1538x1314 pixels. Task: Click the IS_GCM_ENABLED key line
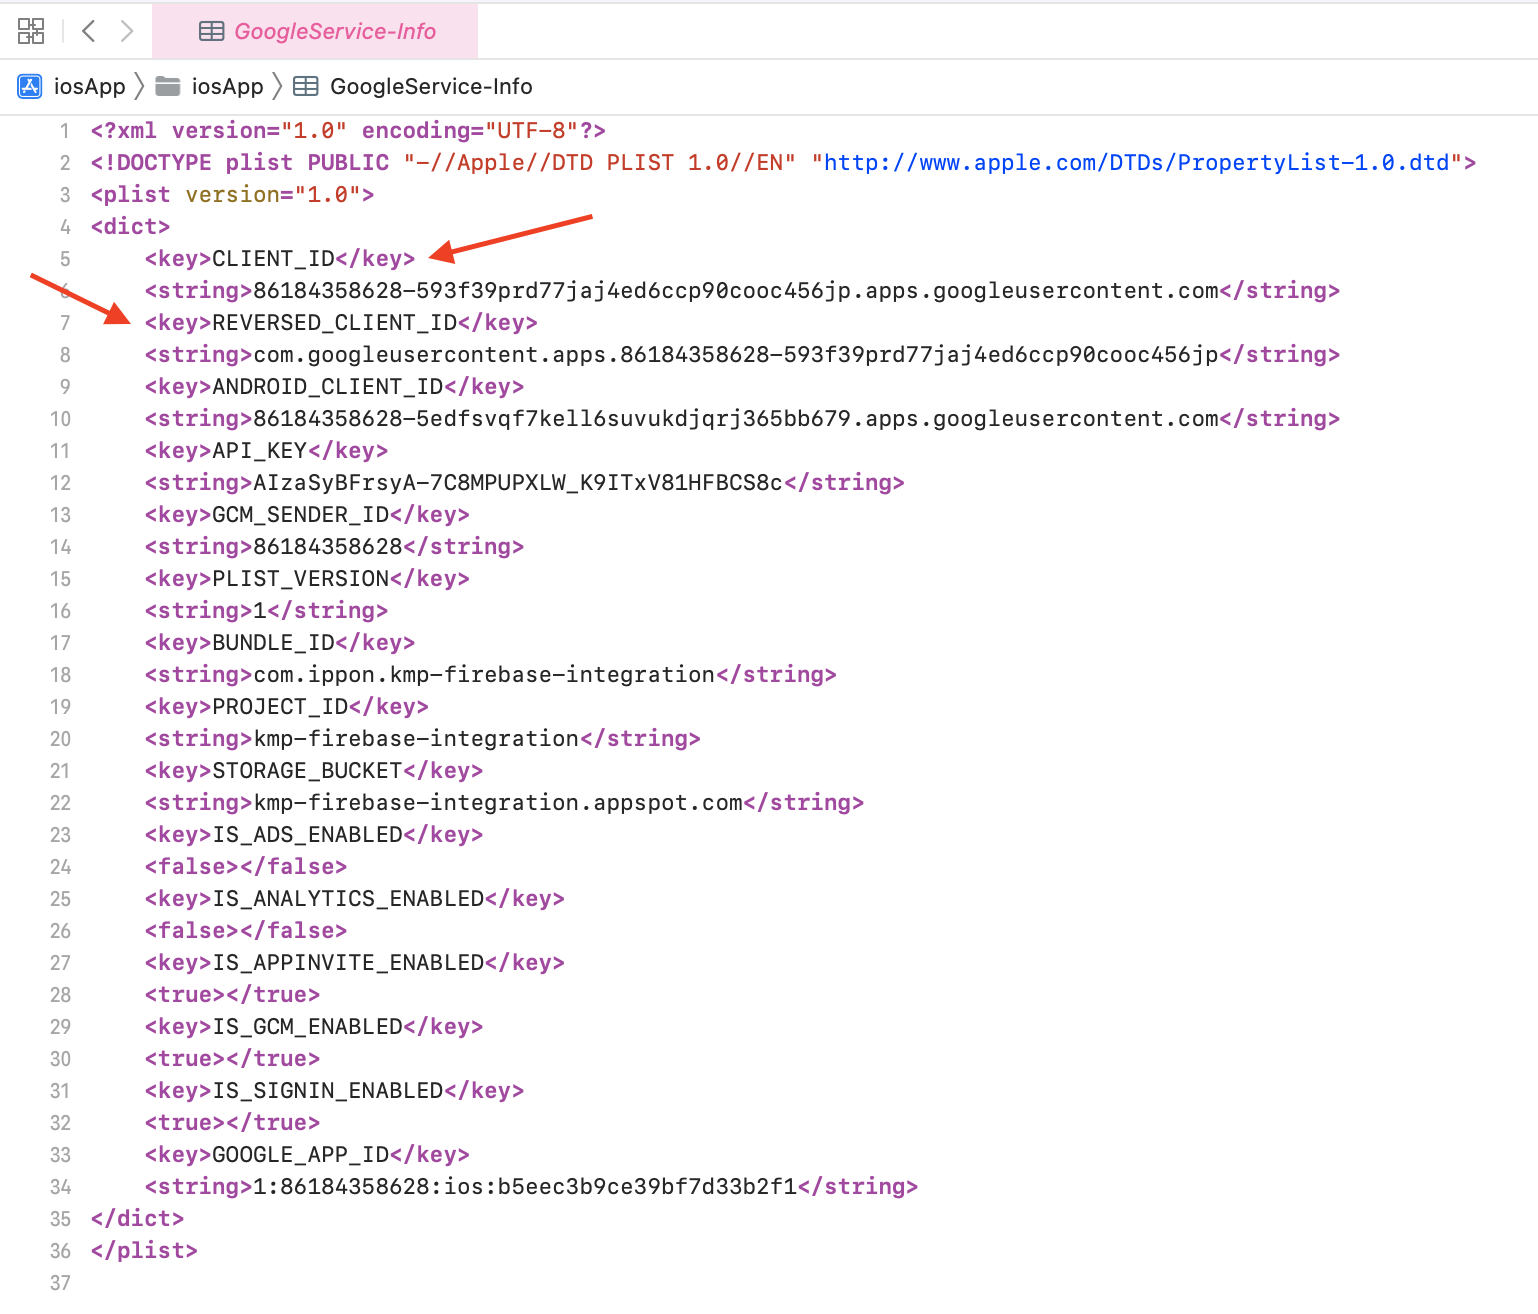pos(314,1026)
